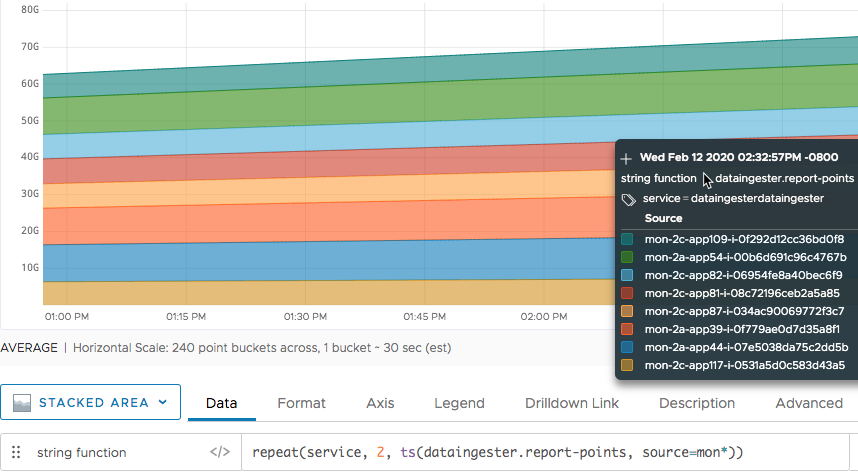Screen dimensions: 858x474
Task: Click the top teal area series in the chart
Action: (300, 78)
